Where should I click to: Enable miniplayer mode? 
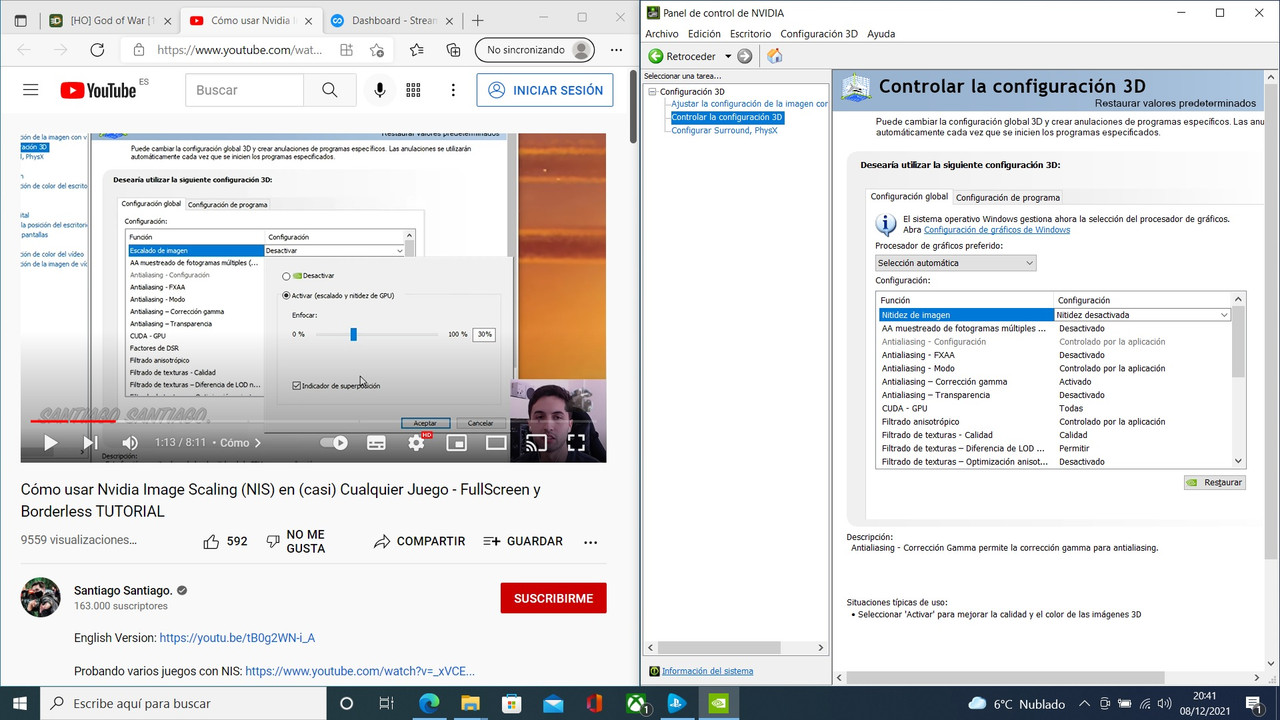(x=456, y=442)
